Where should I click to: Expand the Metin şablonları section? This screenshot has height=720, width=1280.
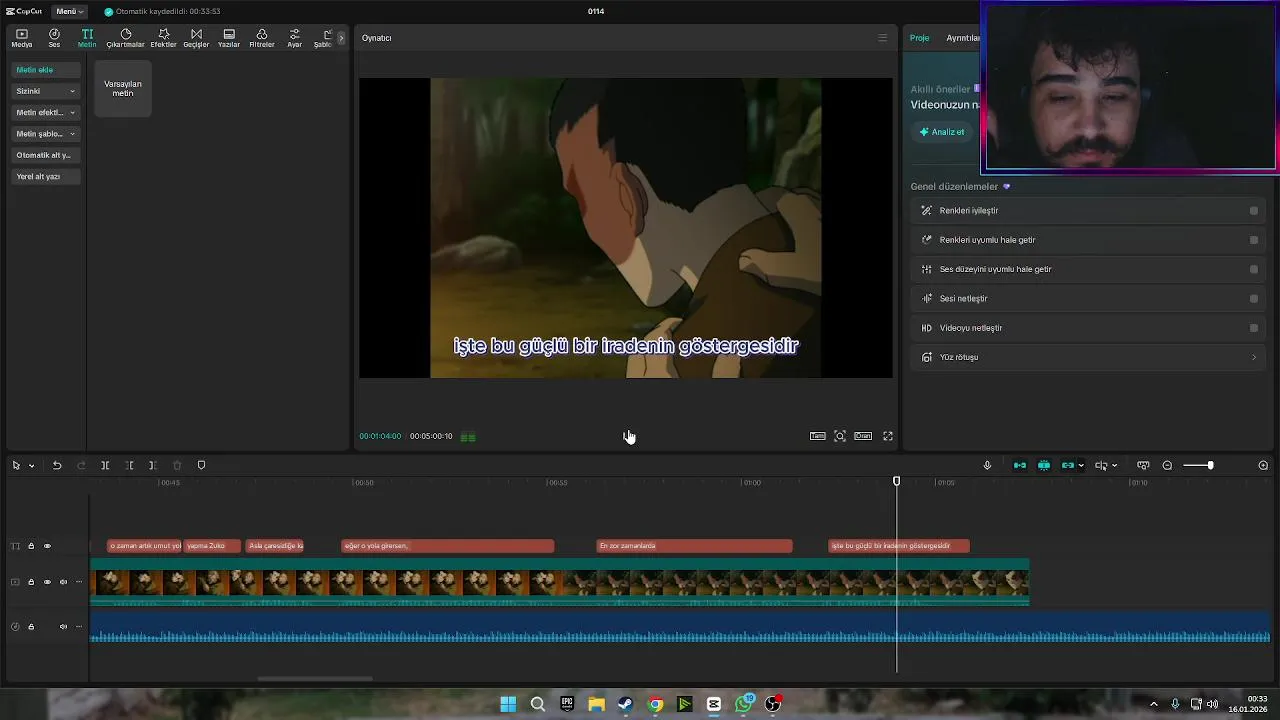(x=45, y=134)
